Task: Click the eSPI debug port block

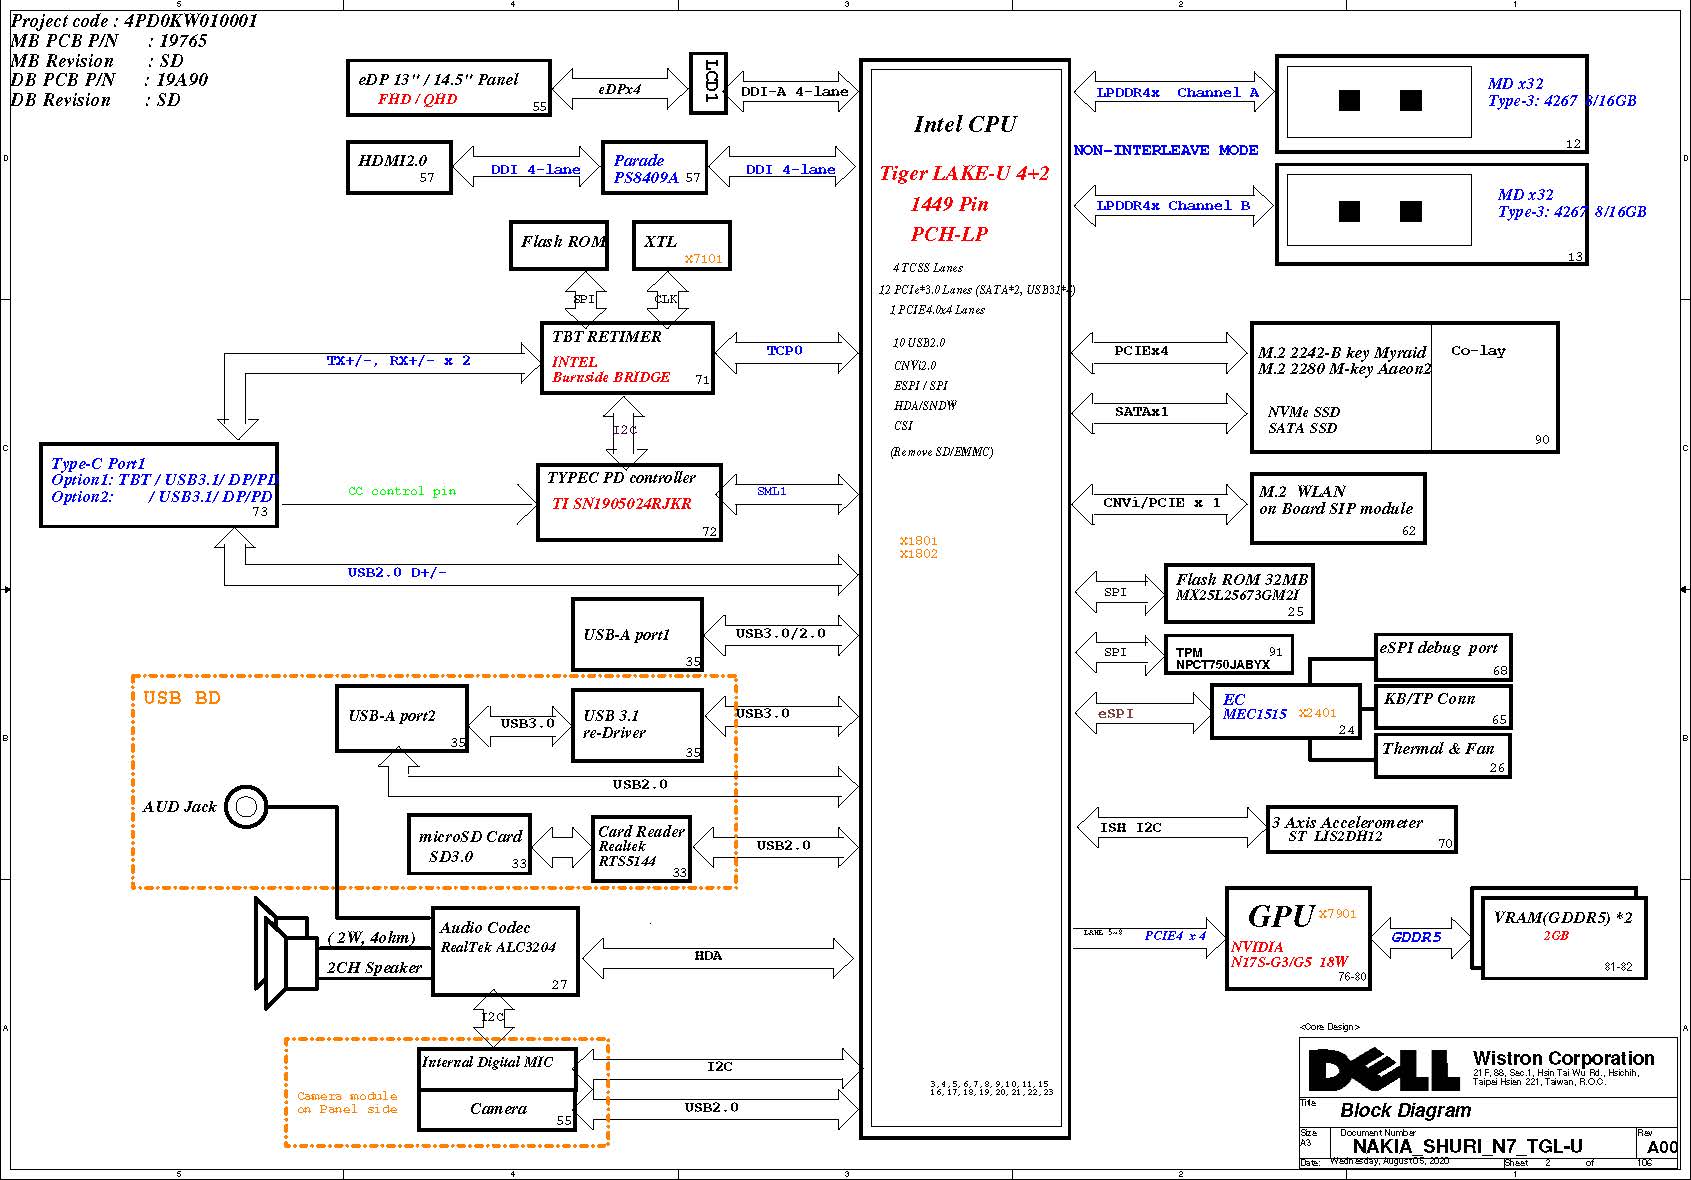Action: (x=1443, y=657)
